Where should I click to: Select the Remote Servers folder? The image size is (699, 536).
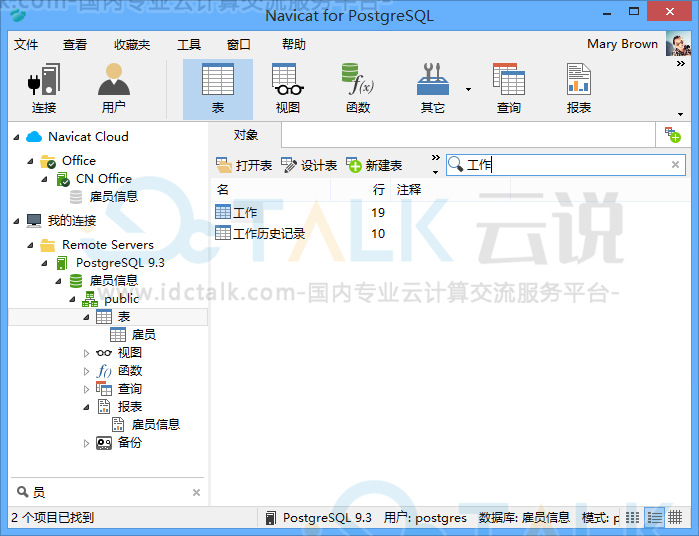click(107, 245)
